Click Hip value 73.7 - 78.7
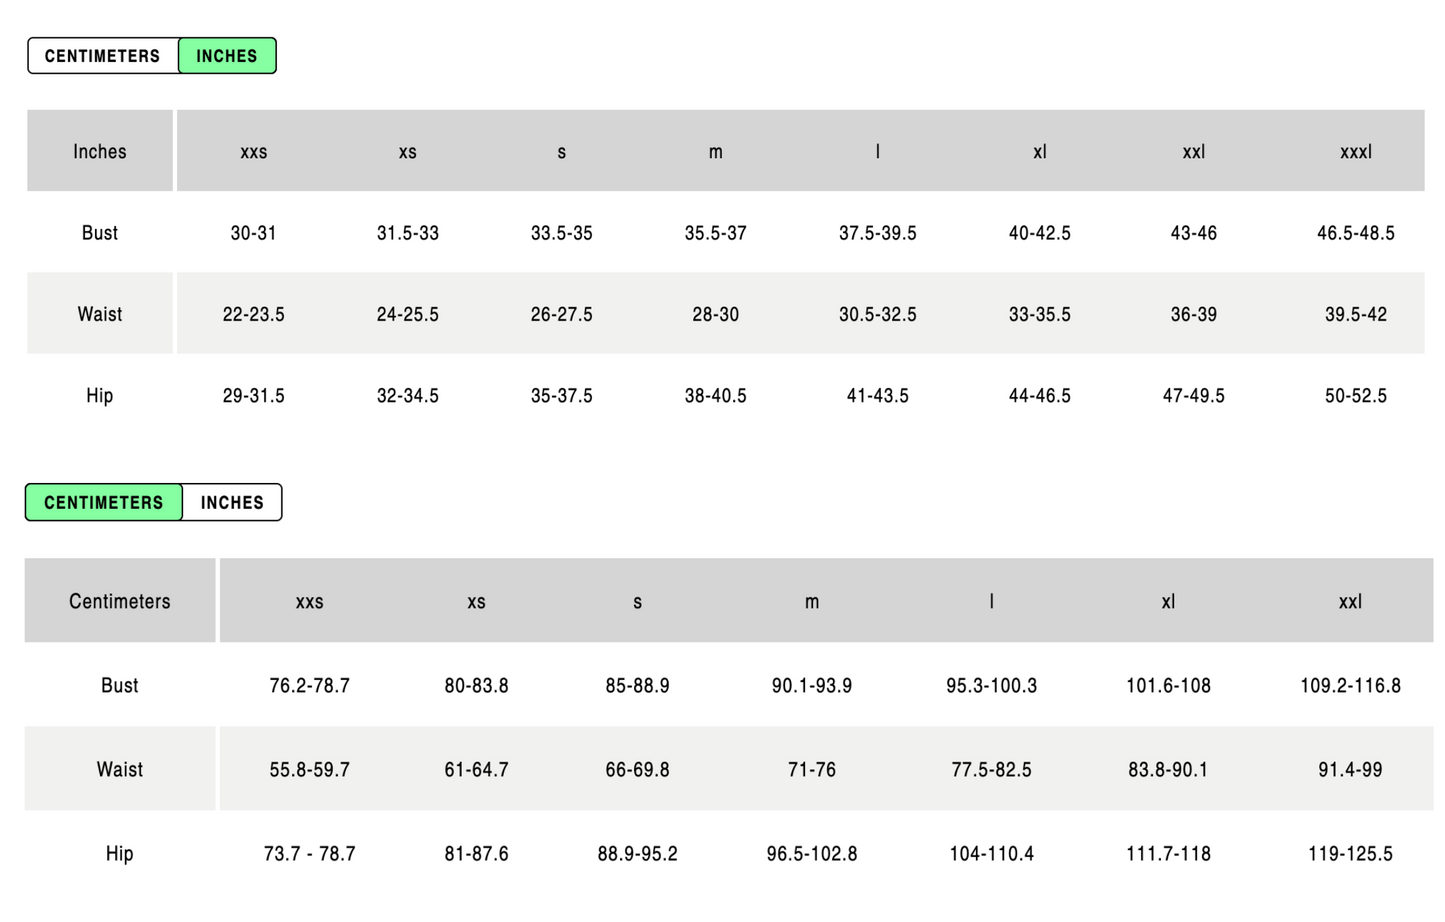Screen dimensions: 1445x922 click(309, 854)
